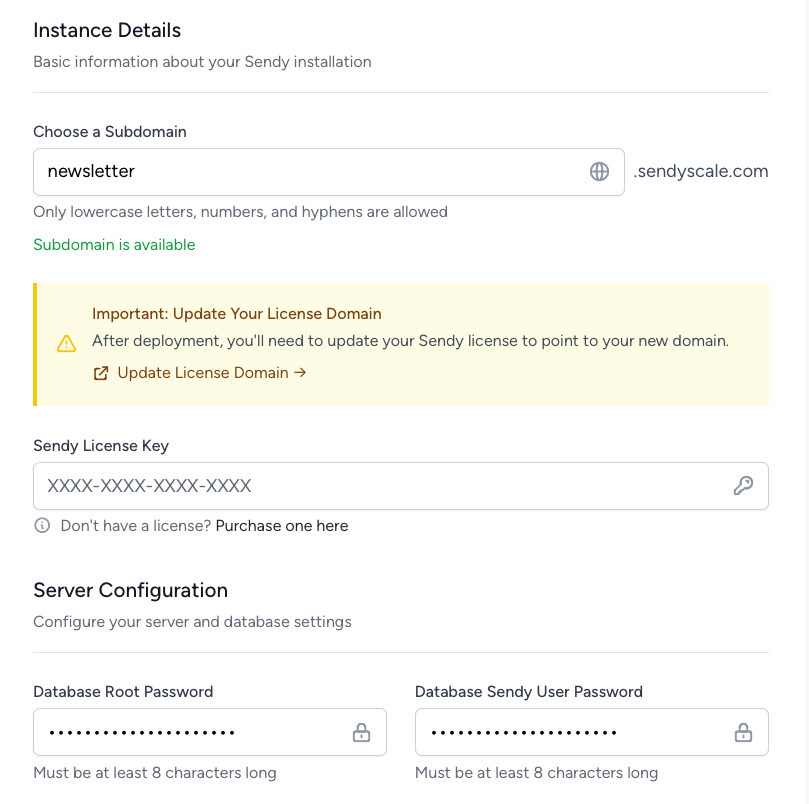Click the lock icon in Root Password field
This screenshot has width=809, height=804.
[x=361, y=732]
